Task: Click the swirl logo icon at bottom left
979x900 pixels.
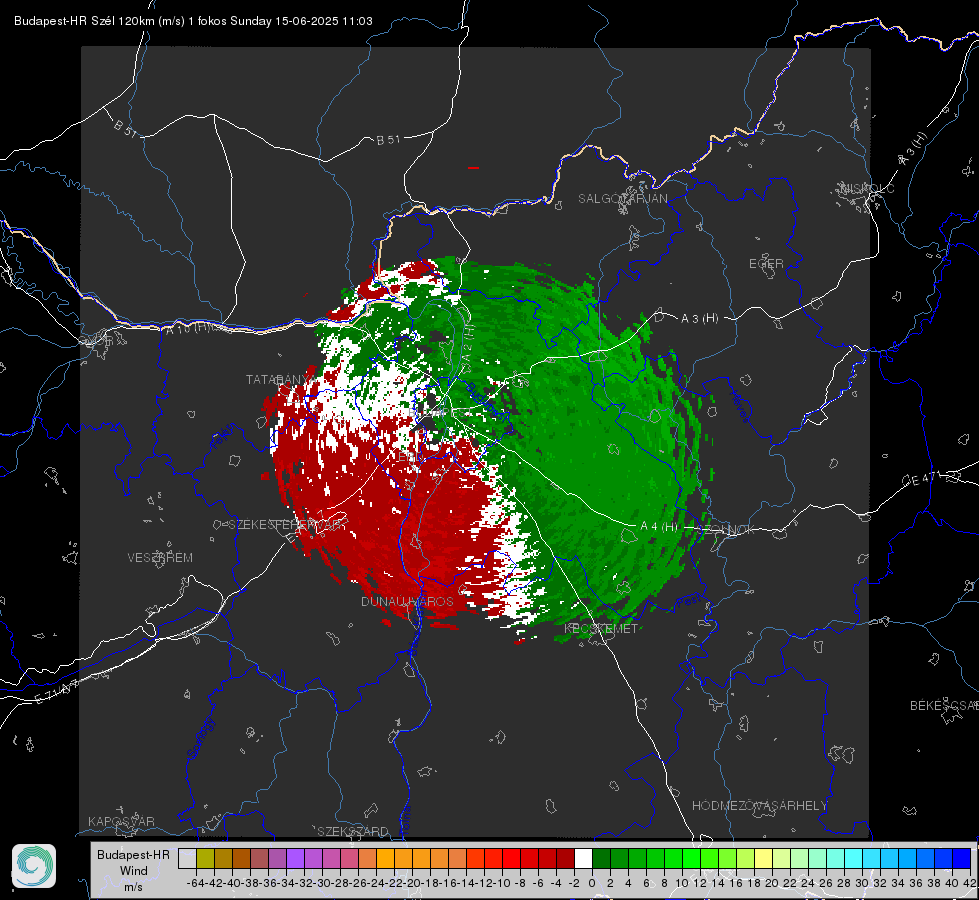Action: pyautogui.click(x=34, y=866)
